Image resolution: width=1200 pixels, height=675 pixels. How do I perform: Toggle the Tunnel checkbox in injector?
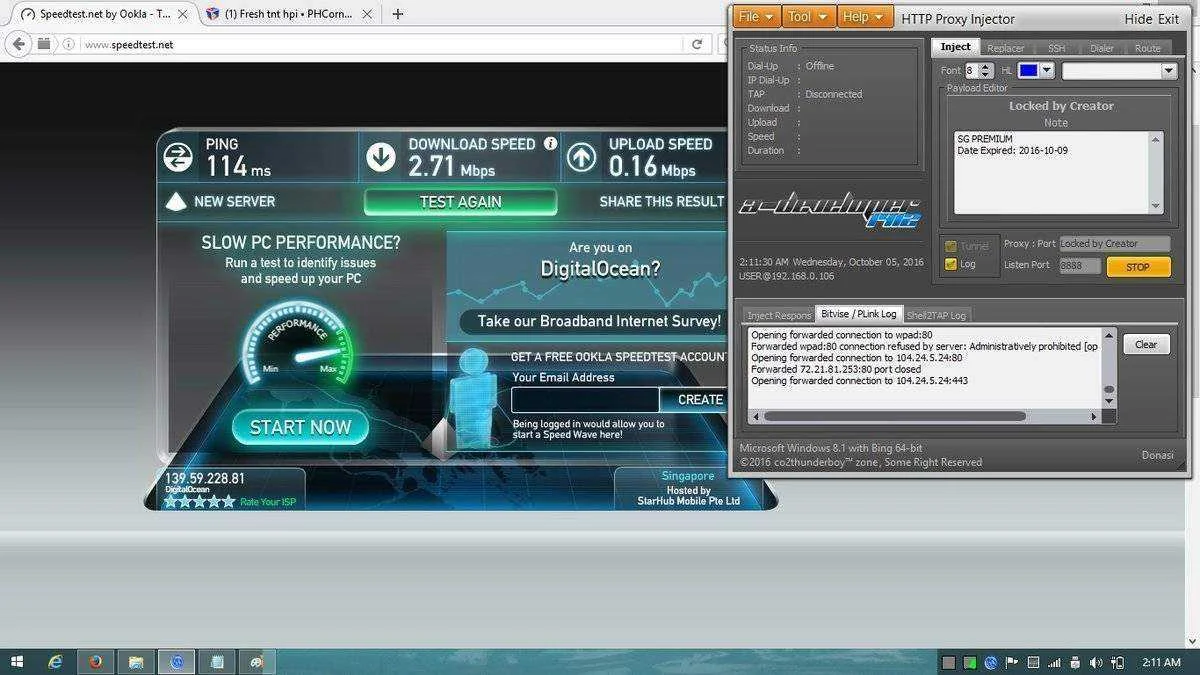pos(951,246)
